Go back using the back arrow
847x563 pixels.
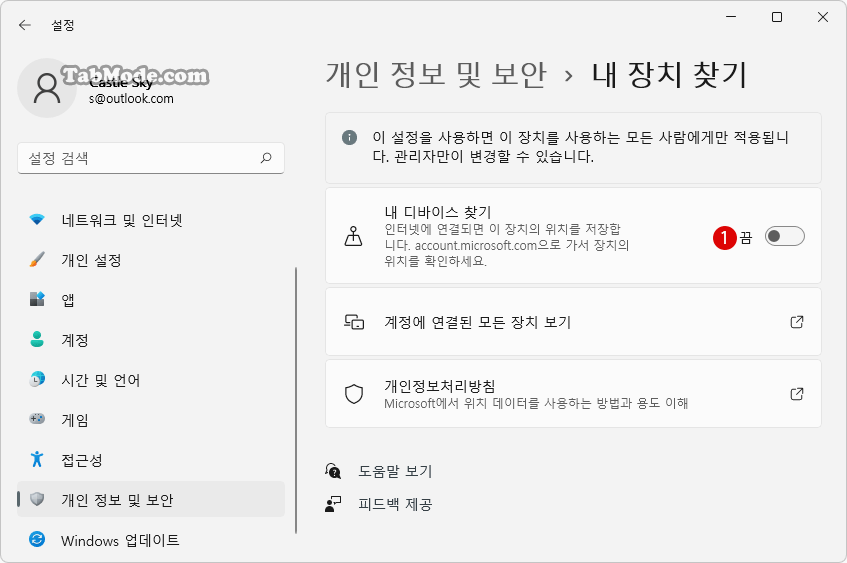point(25,25)
